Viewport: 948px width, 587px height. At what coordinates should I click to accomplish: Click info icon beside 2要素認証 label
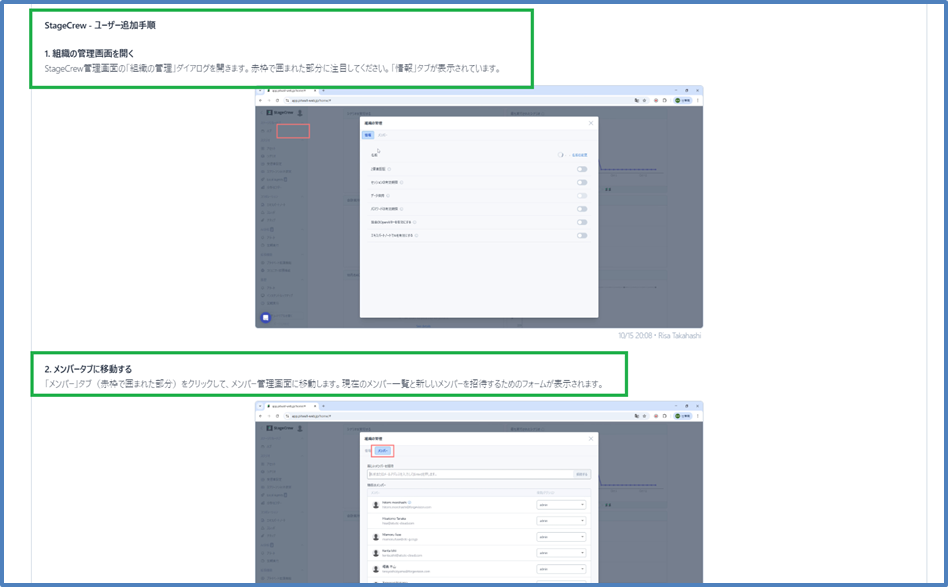[389, 169]
